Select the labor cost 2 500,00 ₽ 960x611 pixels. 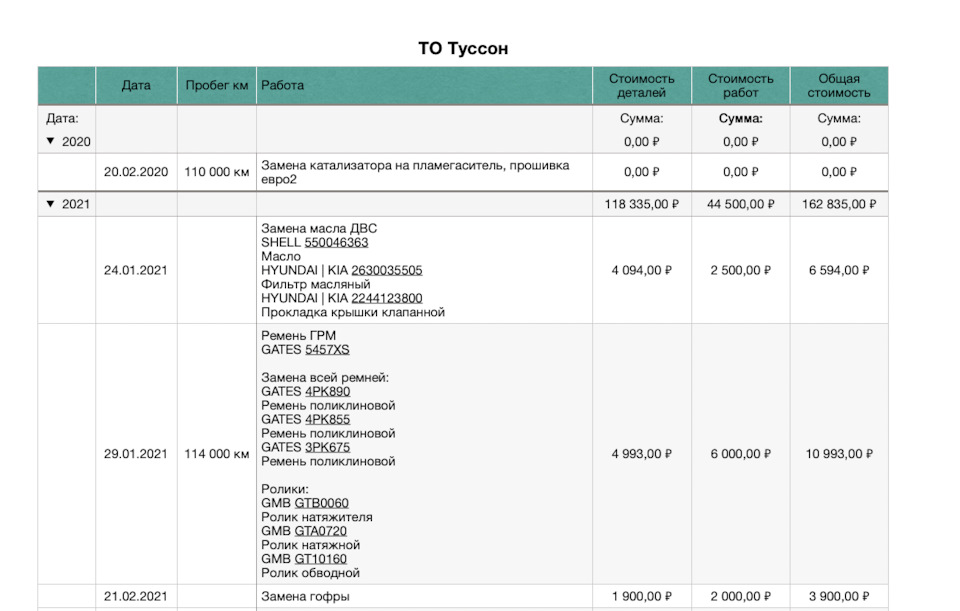pos(741,270)
